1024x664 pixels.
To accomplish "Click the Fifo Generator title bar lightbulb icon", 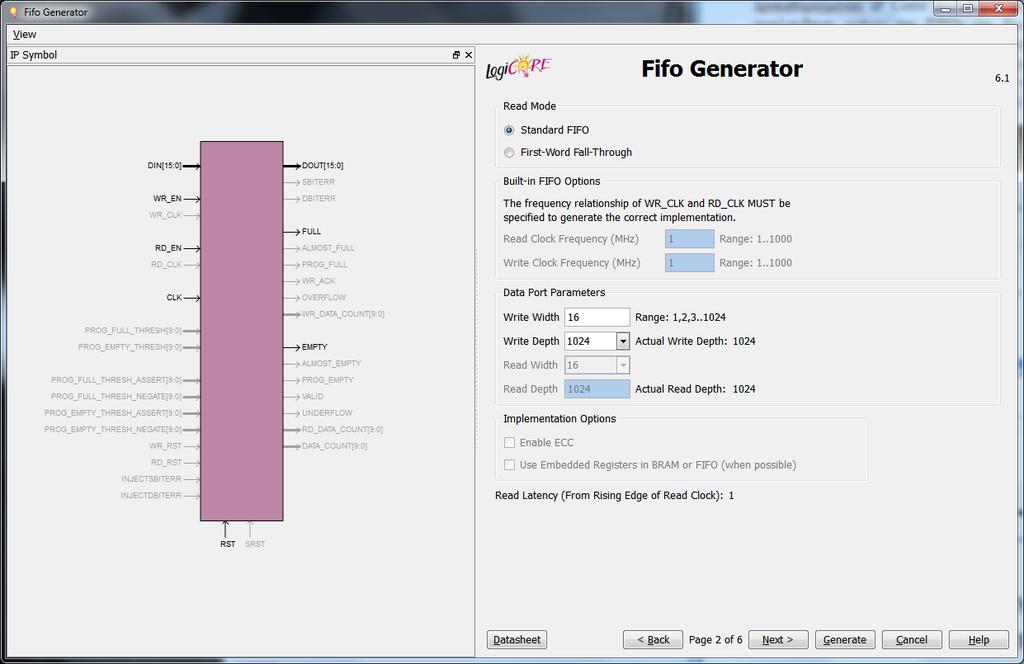I will pyautogui.click(x=12, y=12).
